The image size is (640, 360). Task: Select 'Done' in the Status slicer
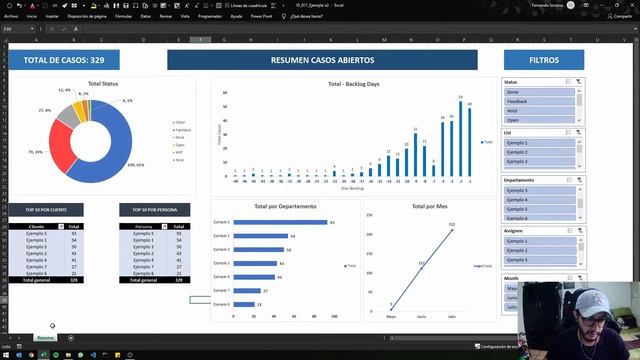point(539,92)
